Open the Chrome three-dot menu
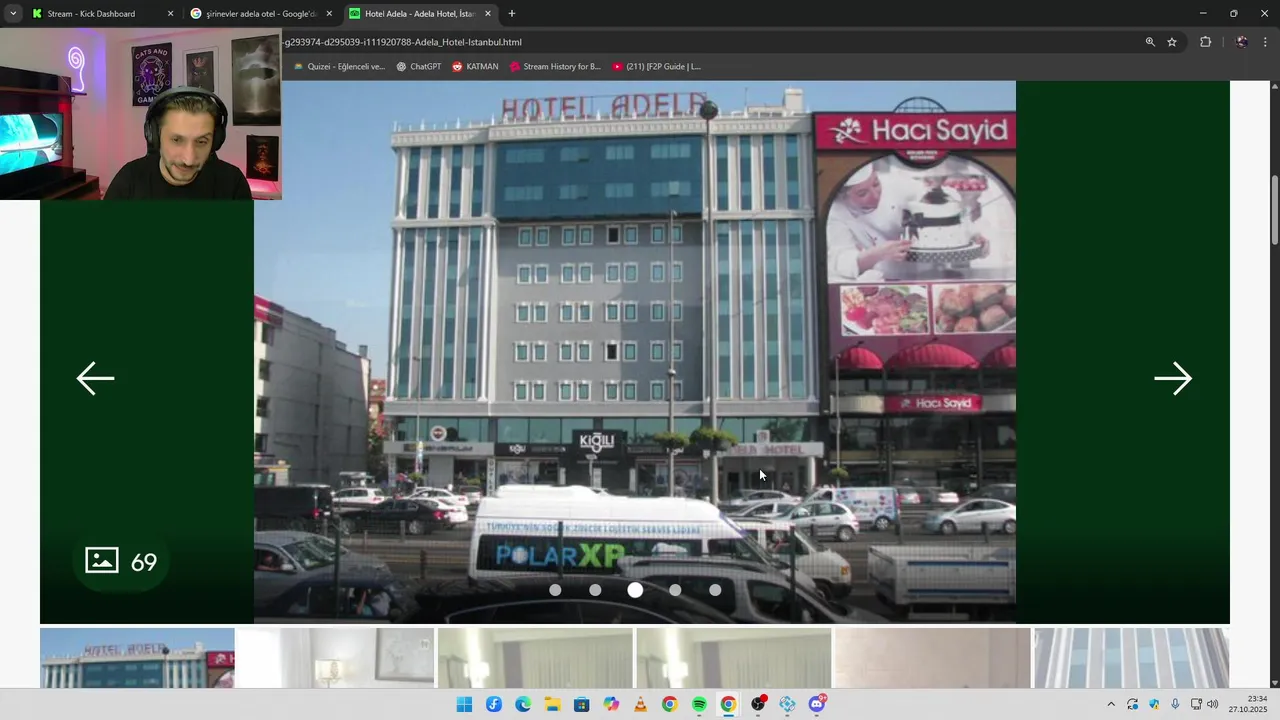This screenshot has width=1280, height=720. (1265, 42)
